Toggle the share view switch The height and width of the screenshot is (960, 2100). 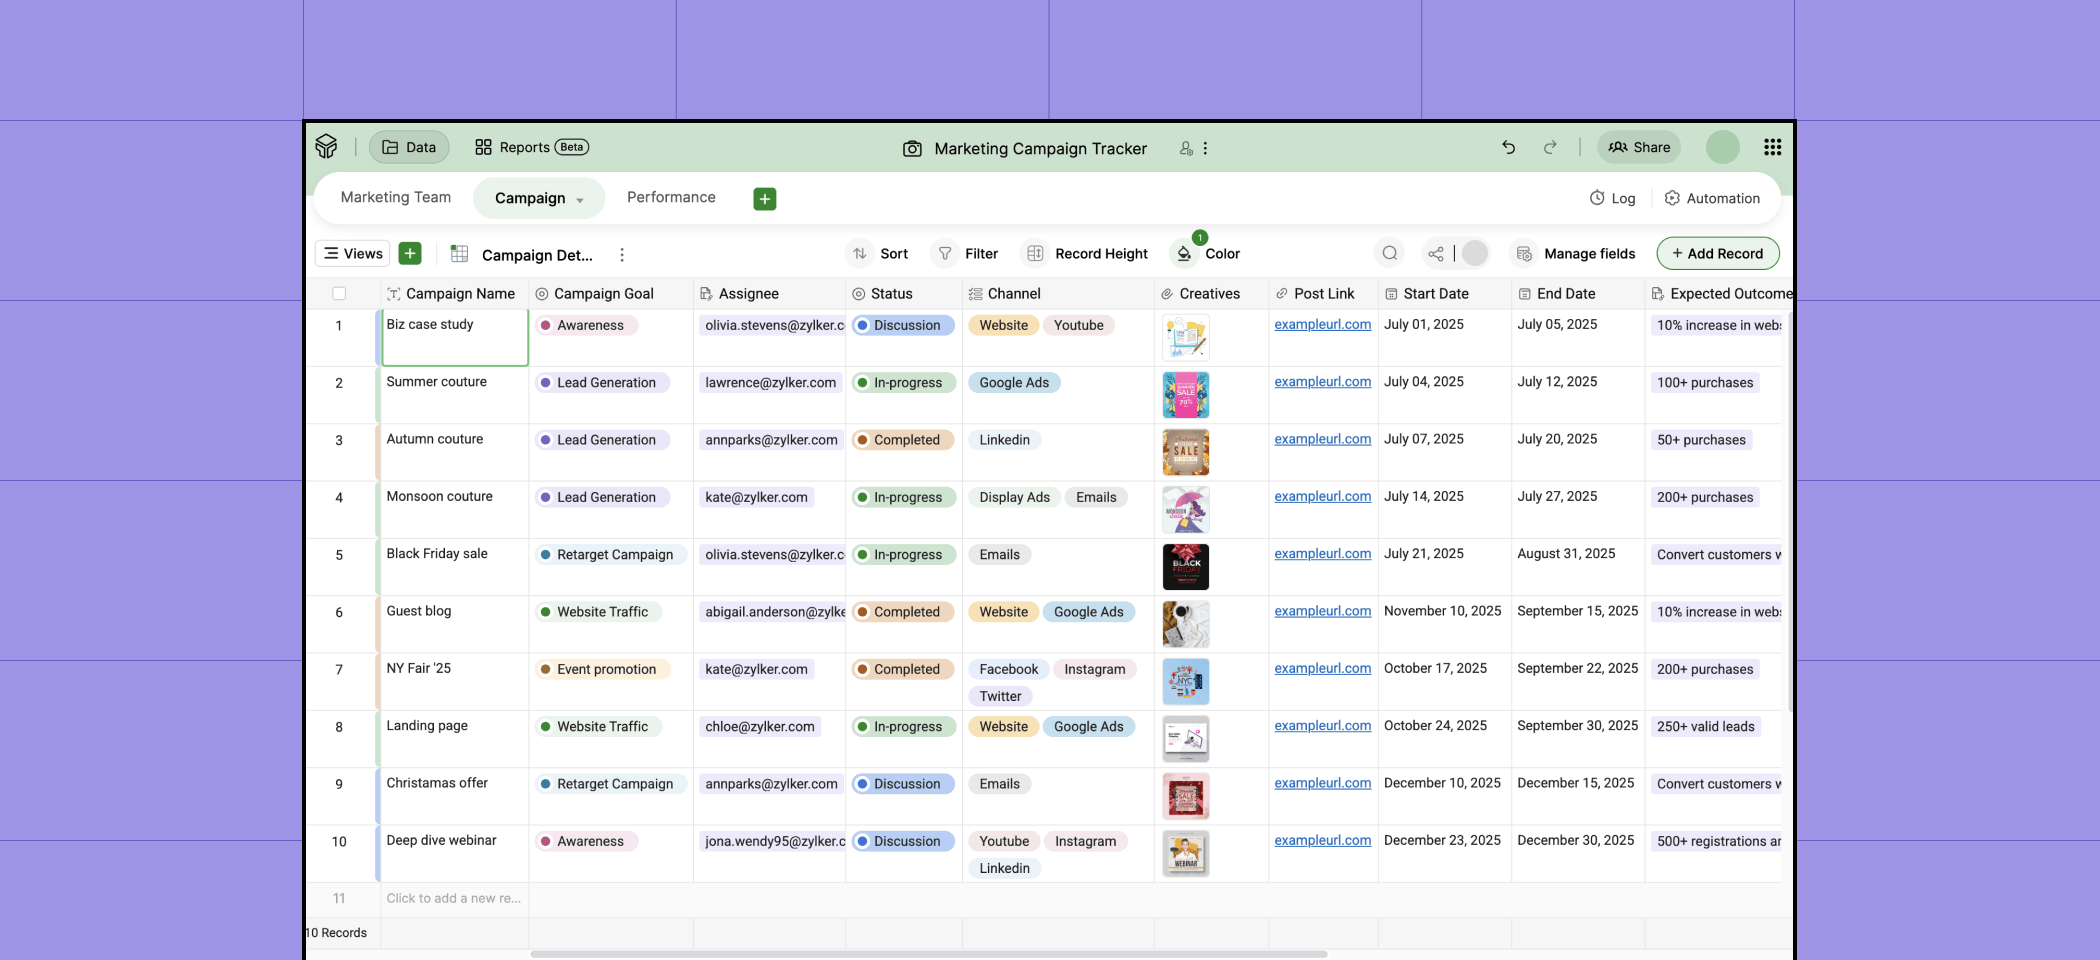click(x=1474, y=253)
